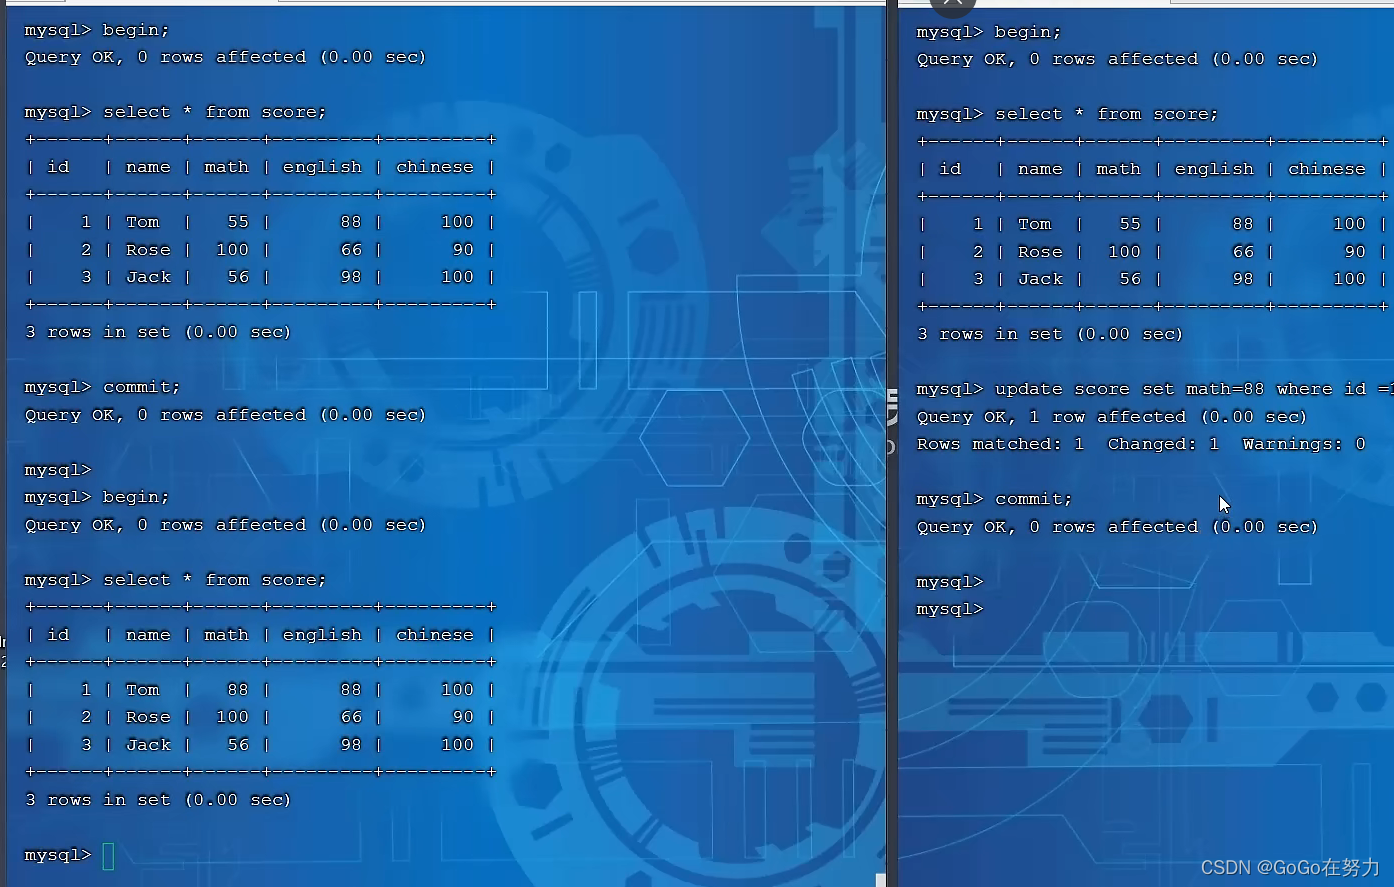Click Rose's english value 66 in right terminal
This screenshot has width=1394, height=887.
point(1243,252)
